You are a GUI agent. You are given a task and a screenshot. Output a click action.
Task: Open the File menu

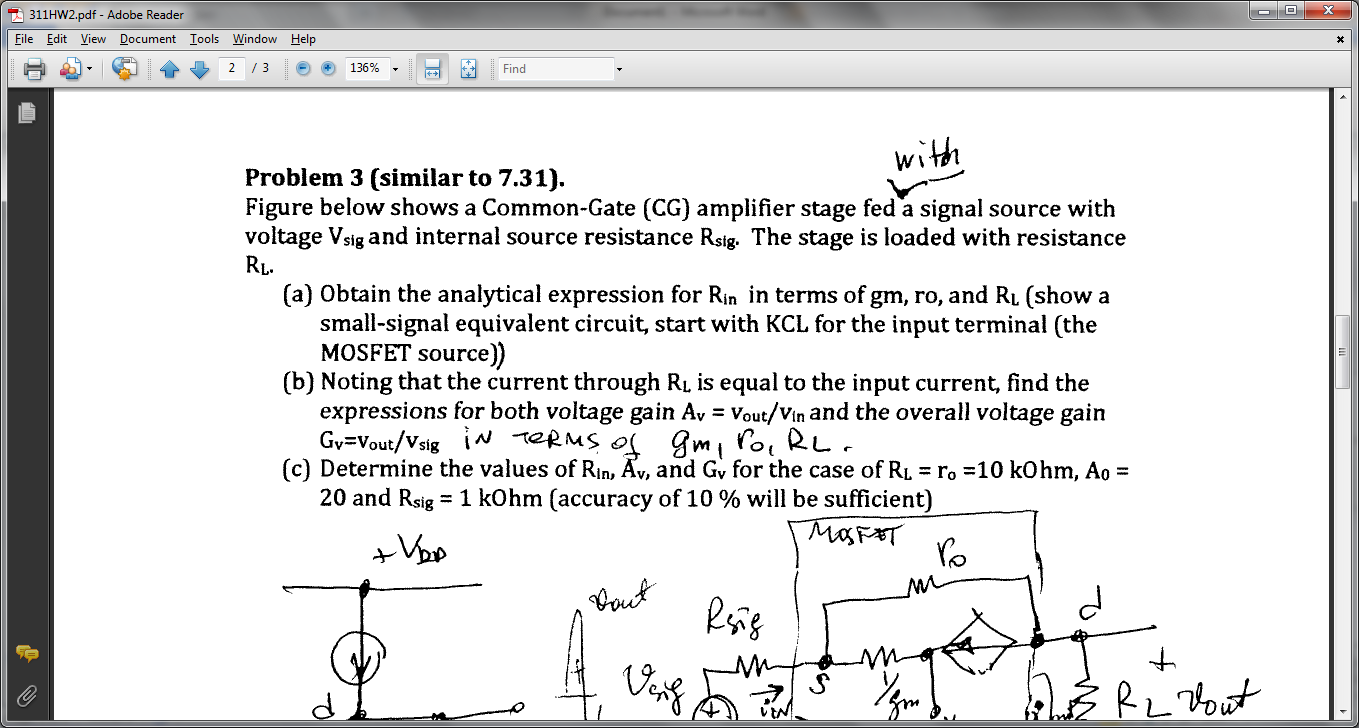(x=24, y=39)
